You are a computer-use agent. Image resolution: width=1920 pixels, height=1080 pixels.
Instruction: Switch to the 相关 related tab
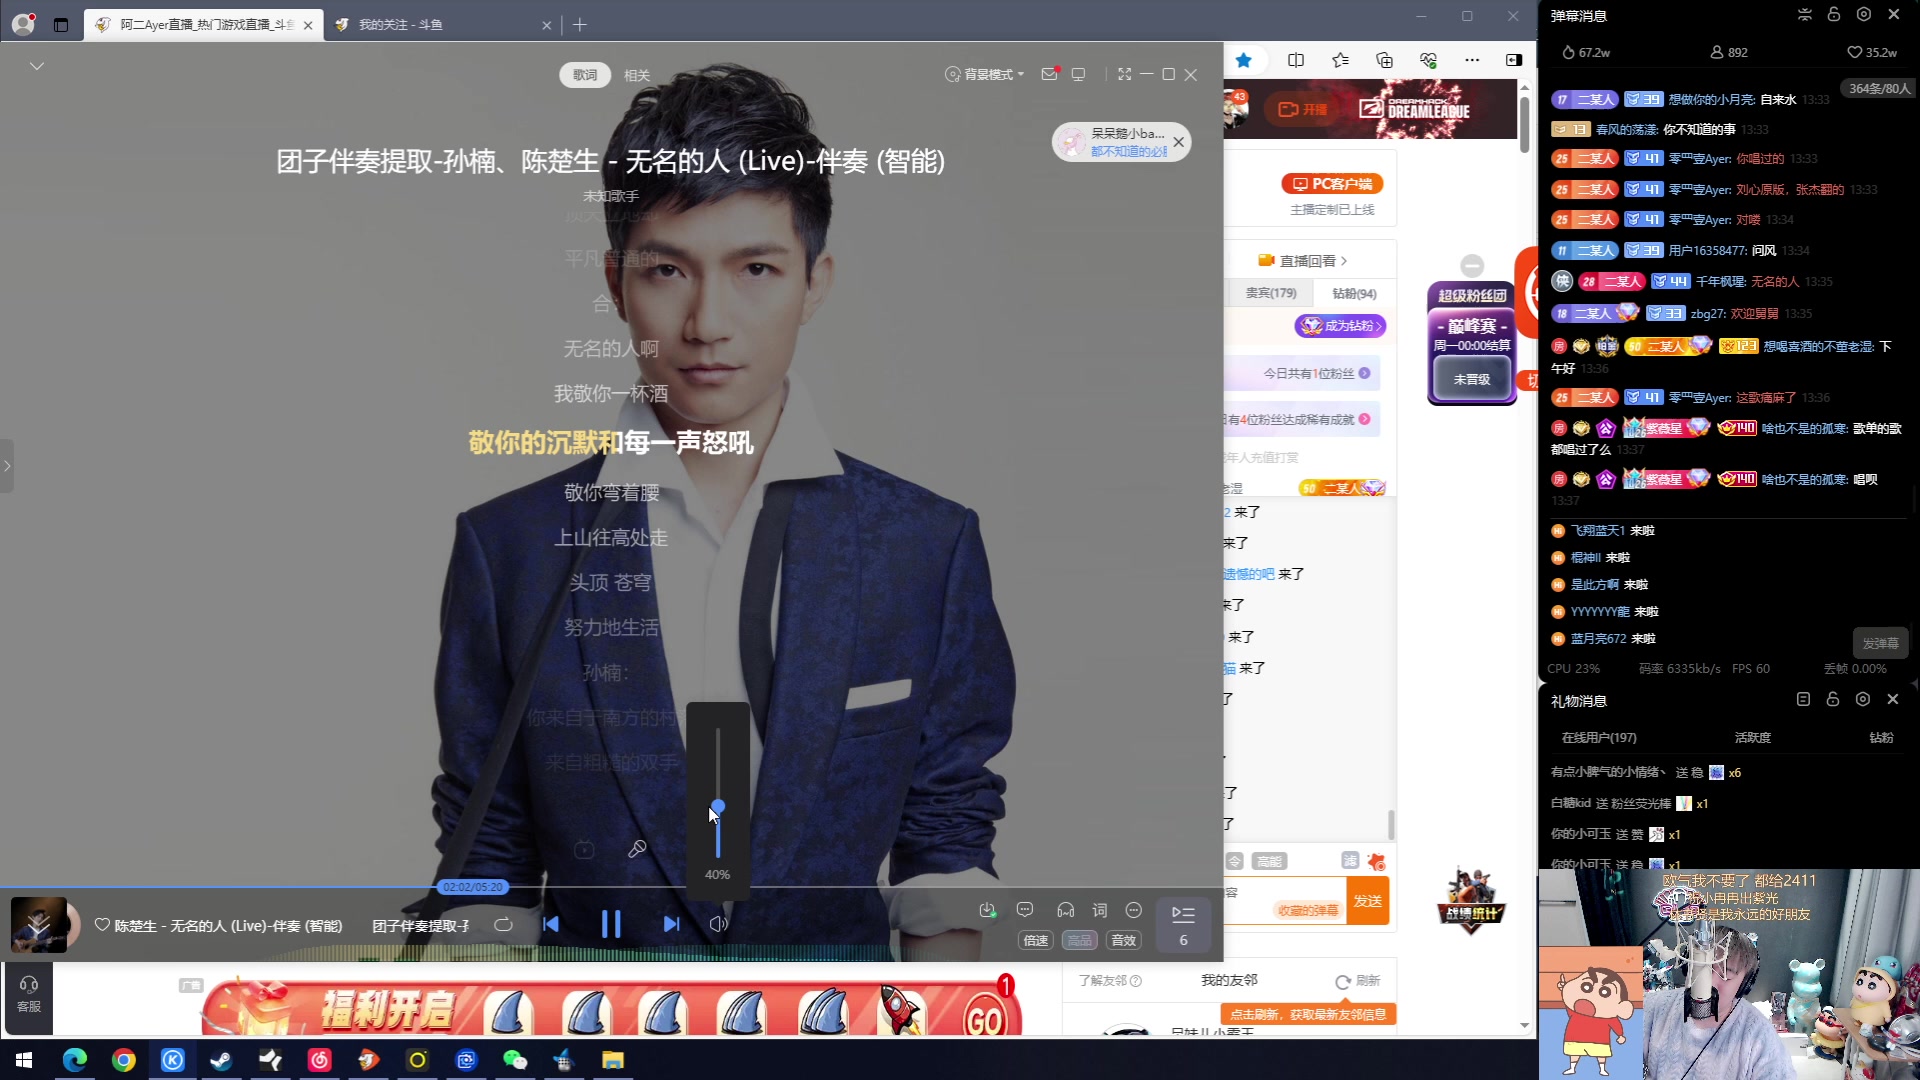tap(637, 75)
